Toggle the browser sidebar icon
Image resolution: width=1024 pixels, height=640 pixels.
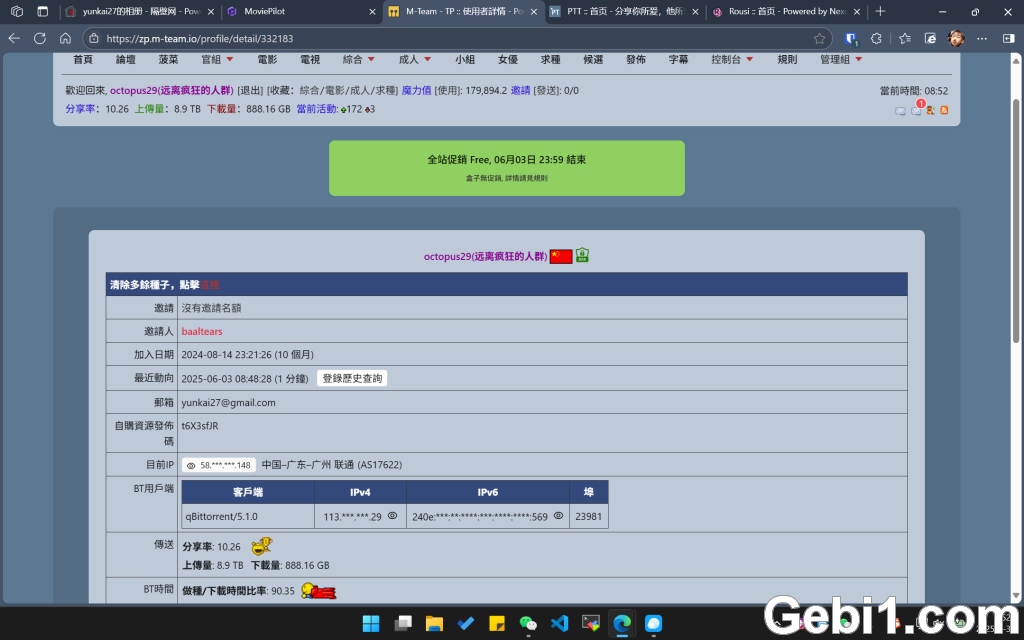(x=1008, y=39)
